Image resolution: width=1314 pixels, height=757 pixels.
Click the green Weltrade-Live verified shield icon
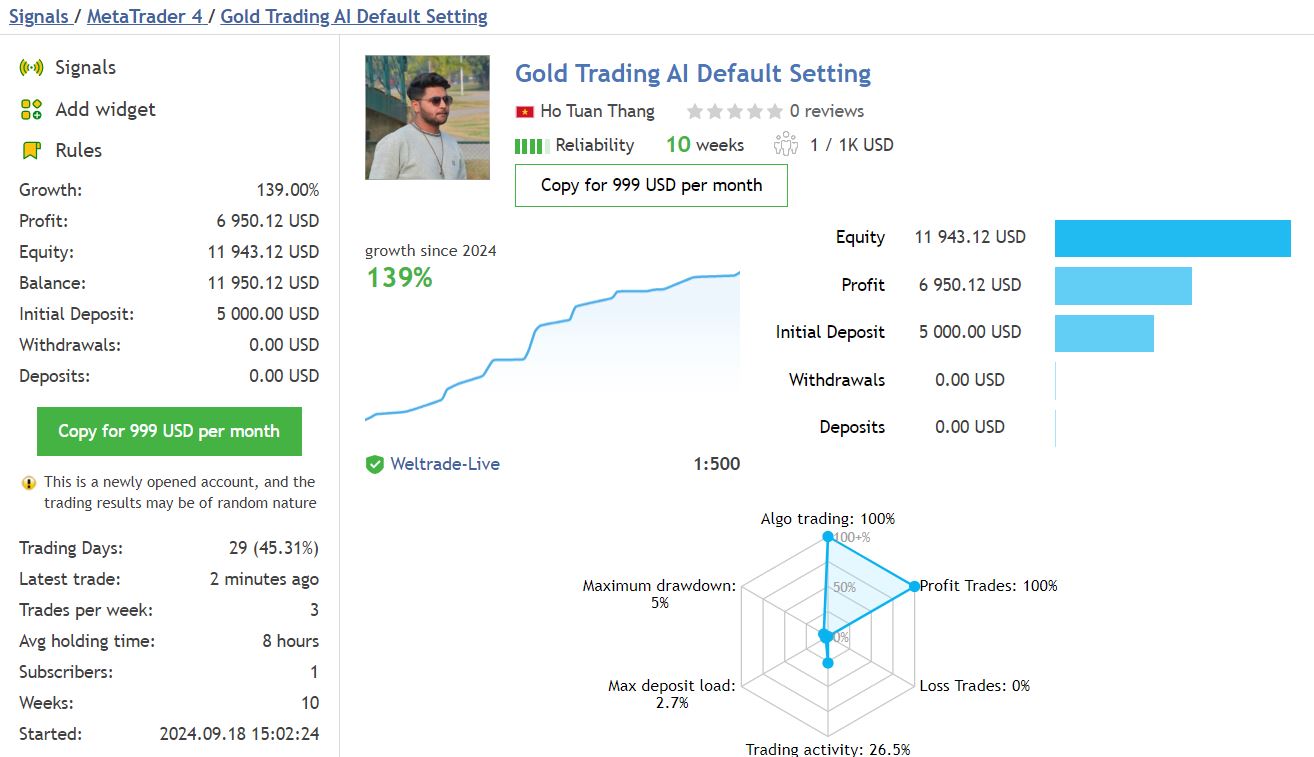(375, 464)
